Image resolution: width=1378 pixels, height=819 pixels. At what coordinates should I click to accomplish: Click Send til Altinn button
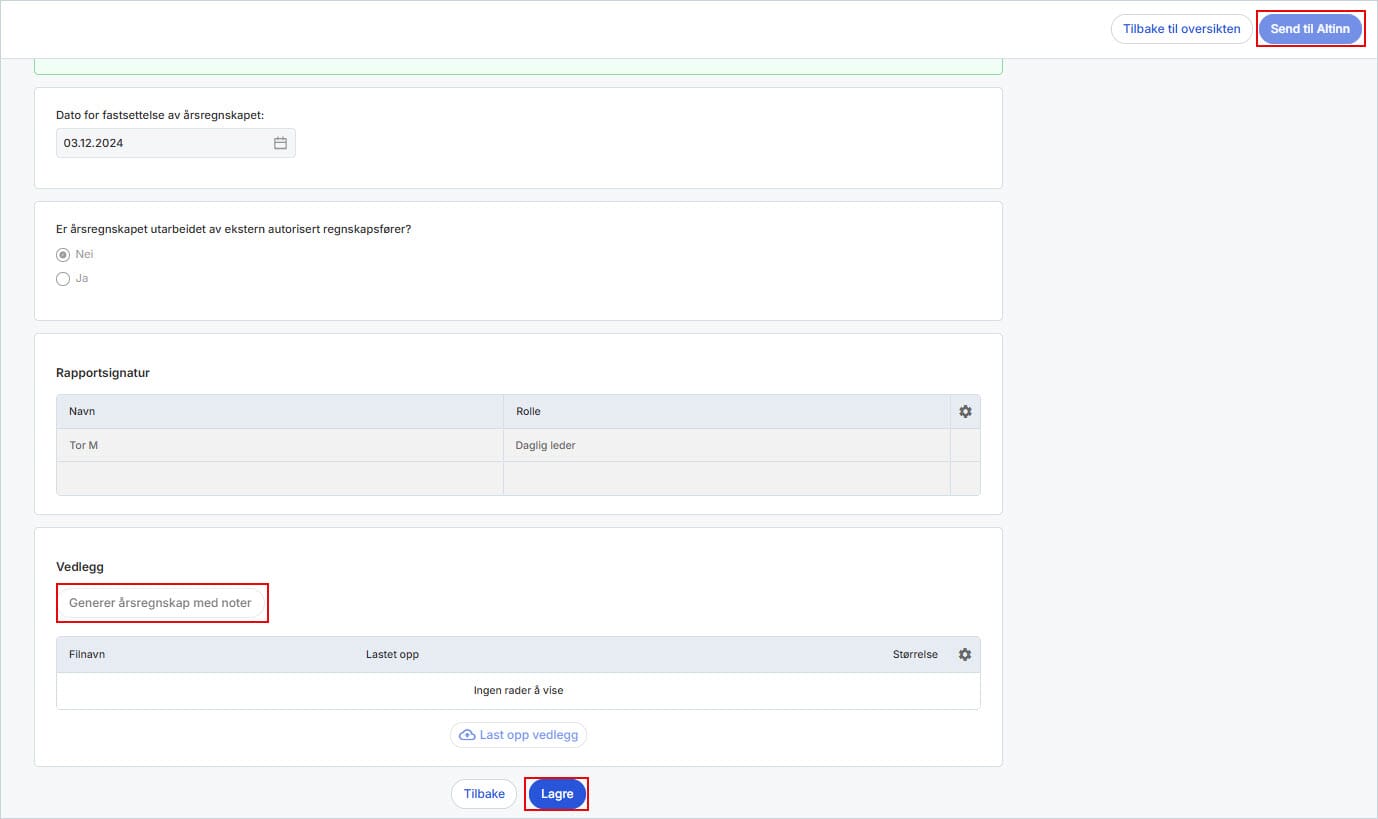(1310, 29)
